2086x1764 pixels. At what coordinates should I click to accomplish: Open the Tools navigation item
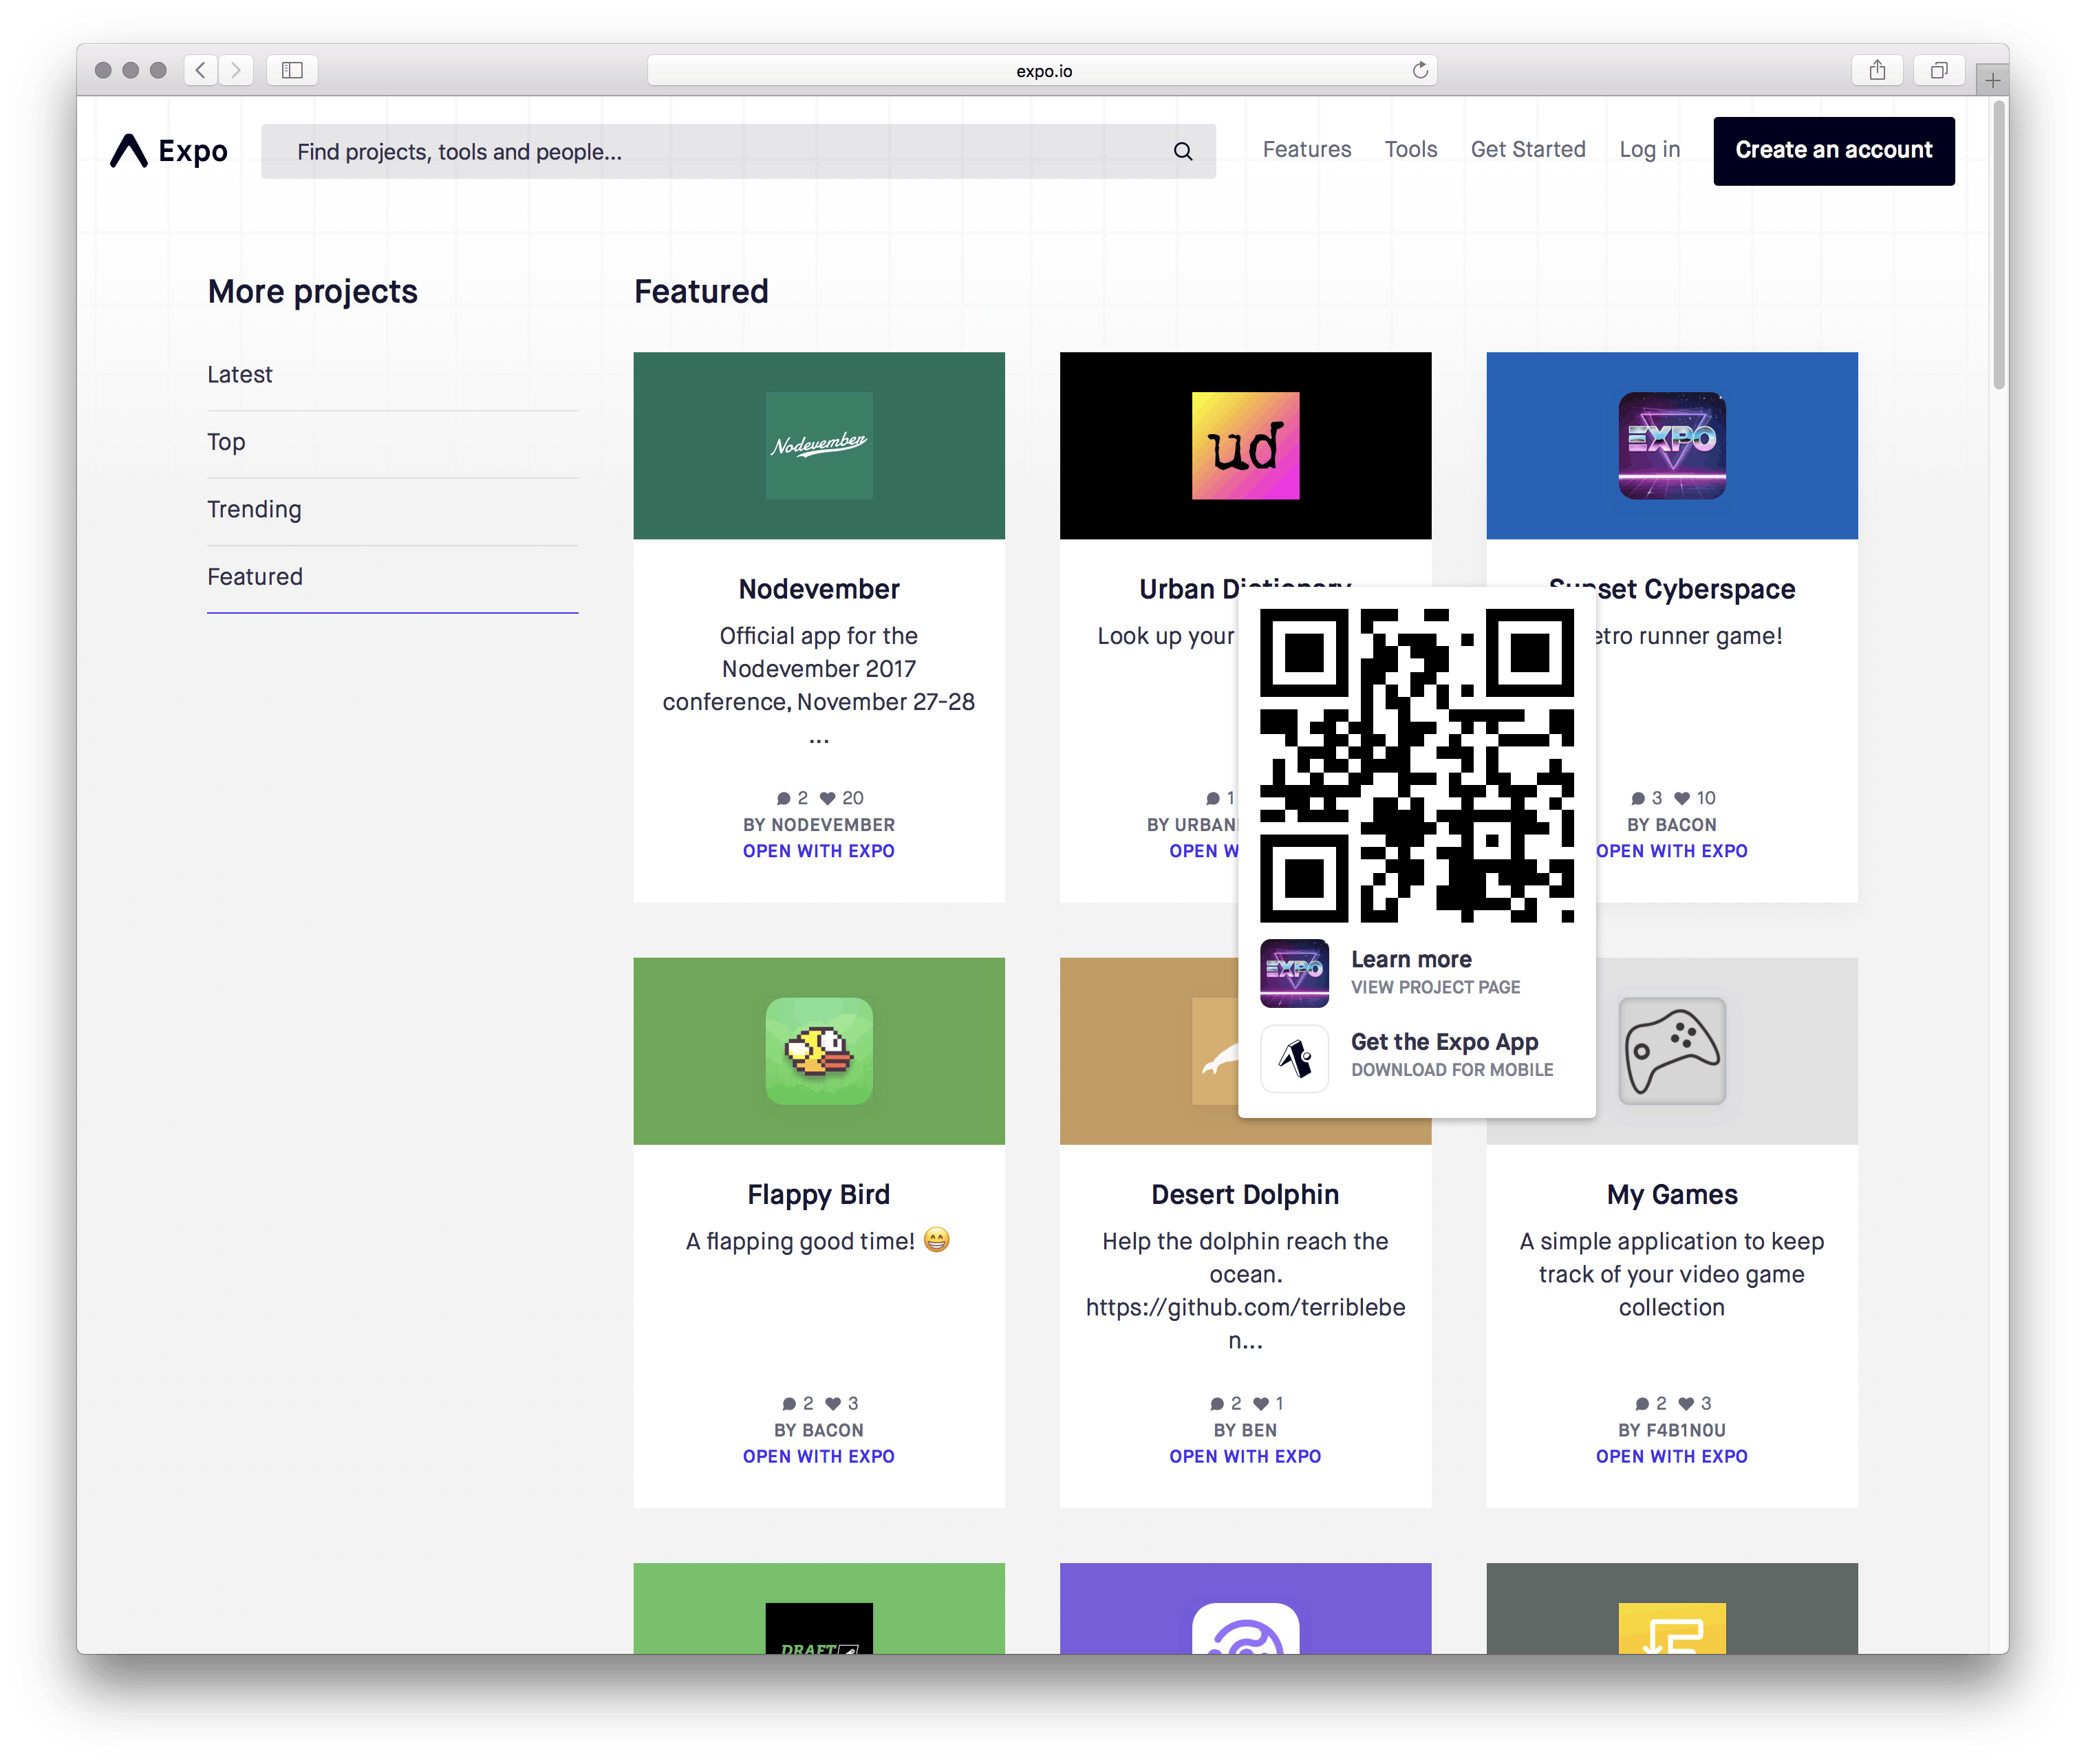(x=1410, y=150)
